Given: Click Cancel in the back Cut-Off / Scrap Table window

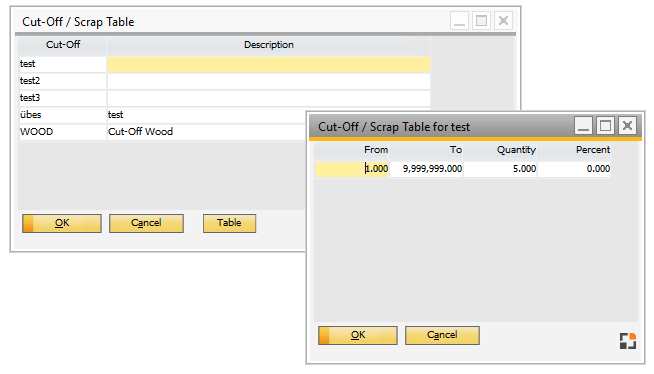Looking at the screenshot, I should (x=146, y=223).
